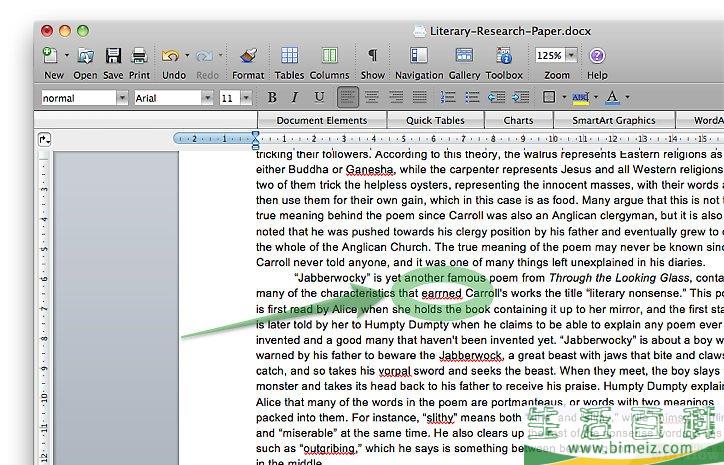Screen dimensions: 724x465
Task: Click the font size box showing 11
Action: pyautogui.click(x=230, y=98)
